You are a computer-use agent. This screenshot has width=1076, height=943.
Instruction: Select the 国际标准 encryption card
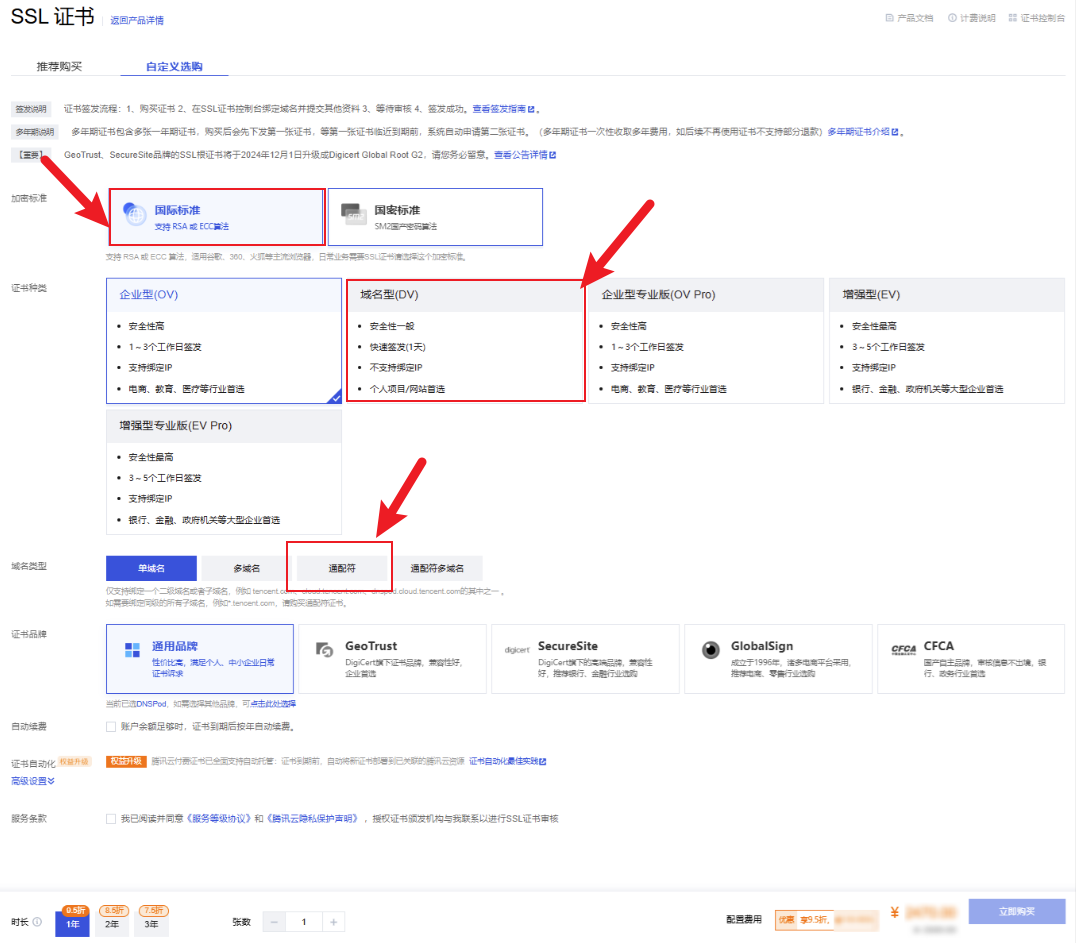pyautogui.click(x=217, y=217)
